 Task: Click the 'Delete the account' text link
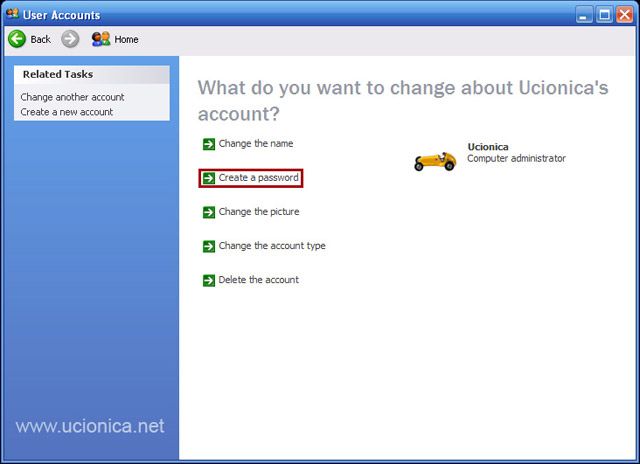tap(259, 280)
